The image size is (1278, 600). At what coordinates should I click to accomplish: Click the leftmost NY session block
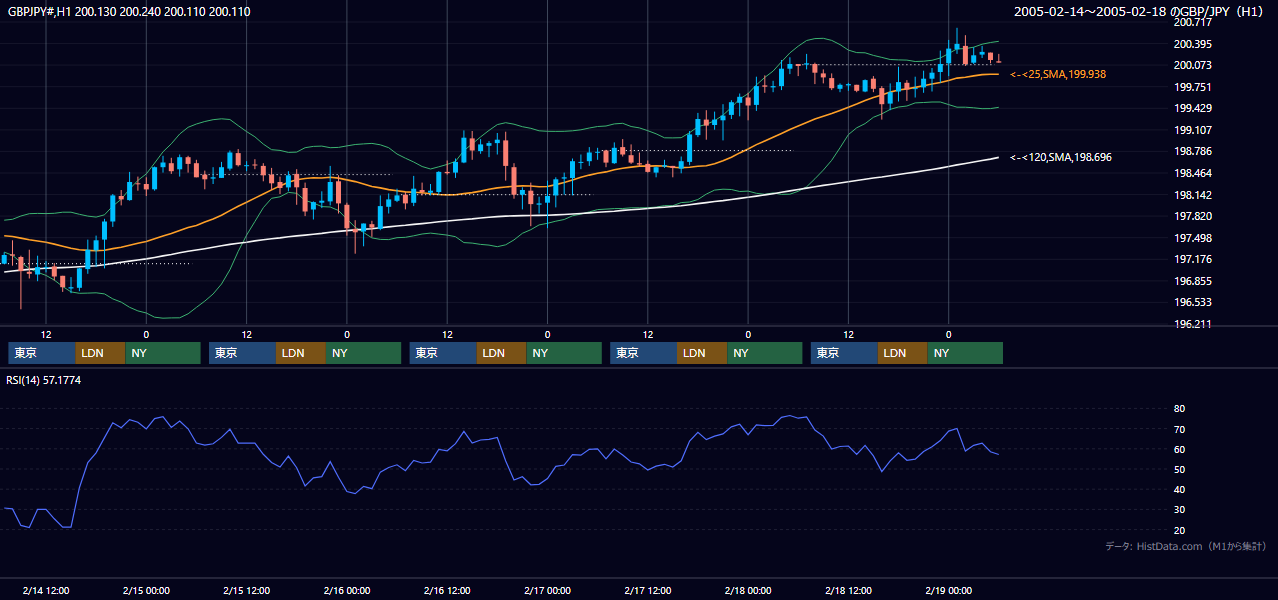pos(163,353)
